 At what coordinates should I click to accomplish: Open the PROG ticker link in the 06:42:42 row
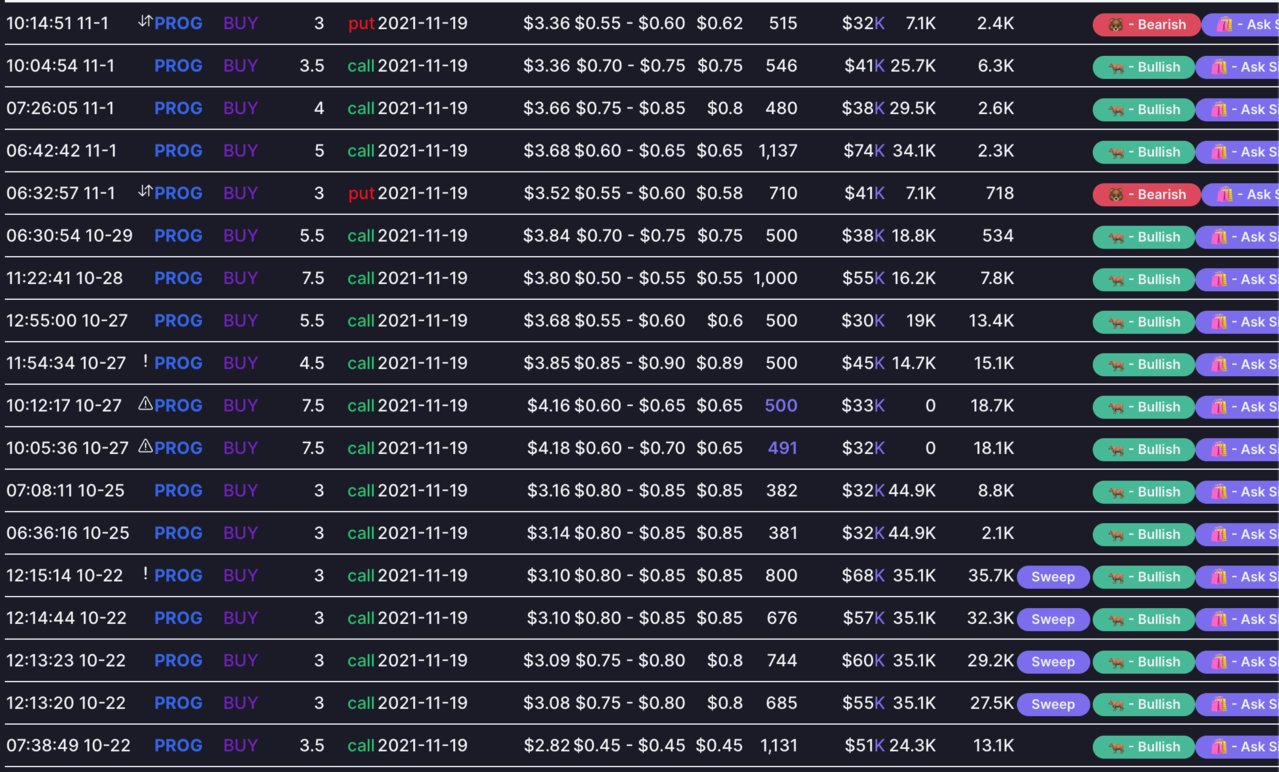(178, 151)
